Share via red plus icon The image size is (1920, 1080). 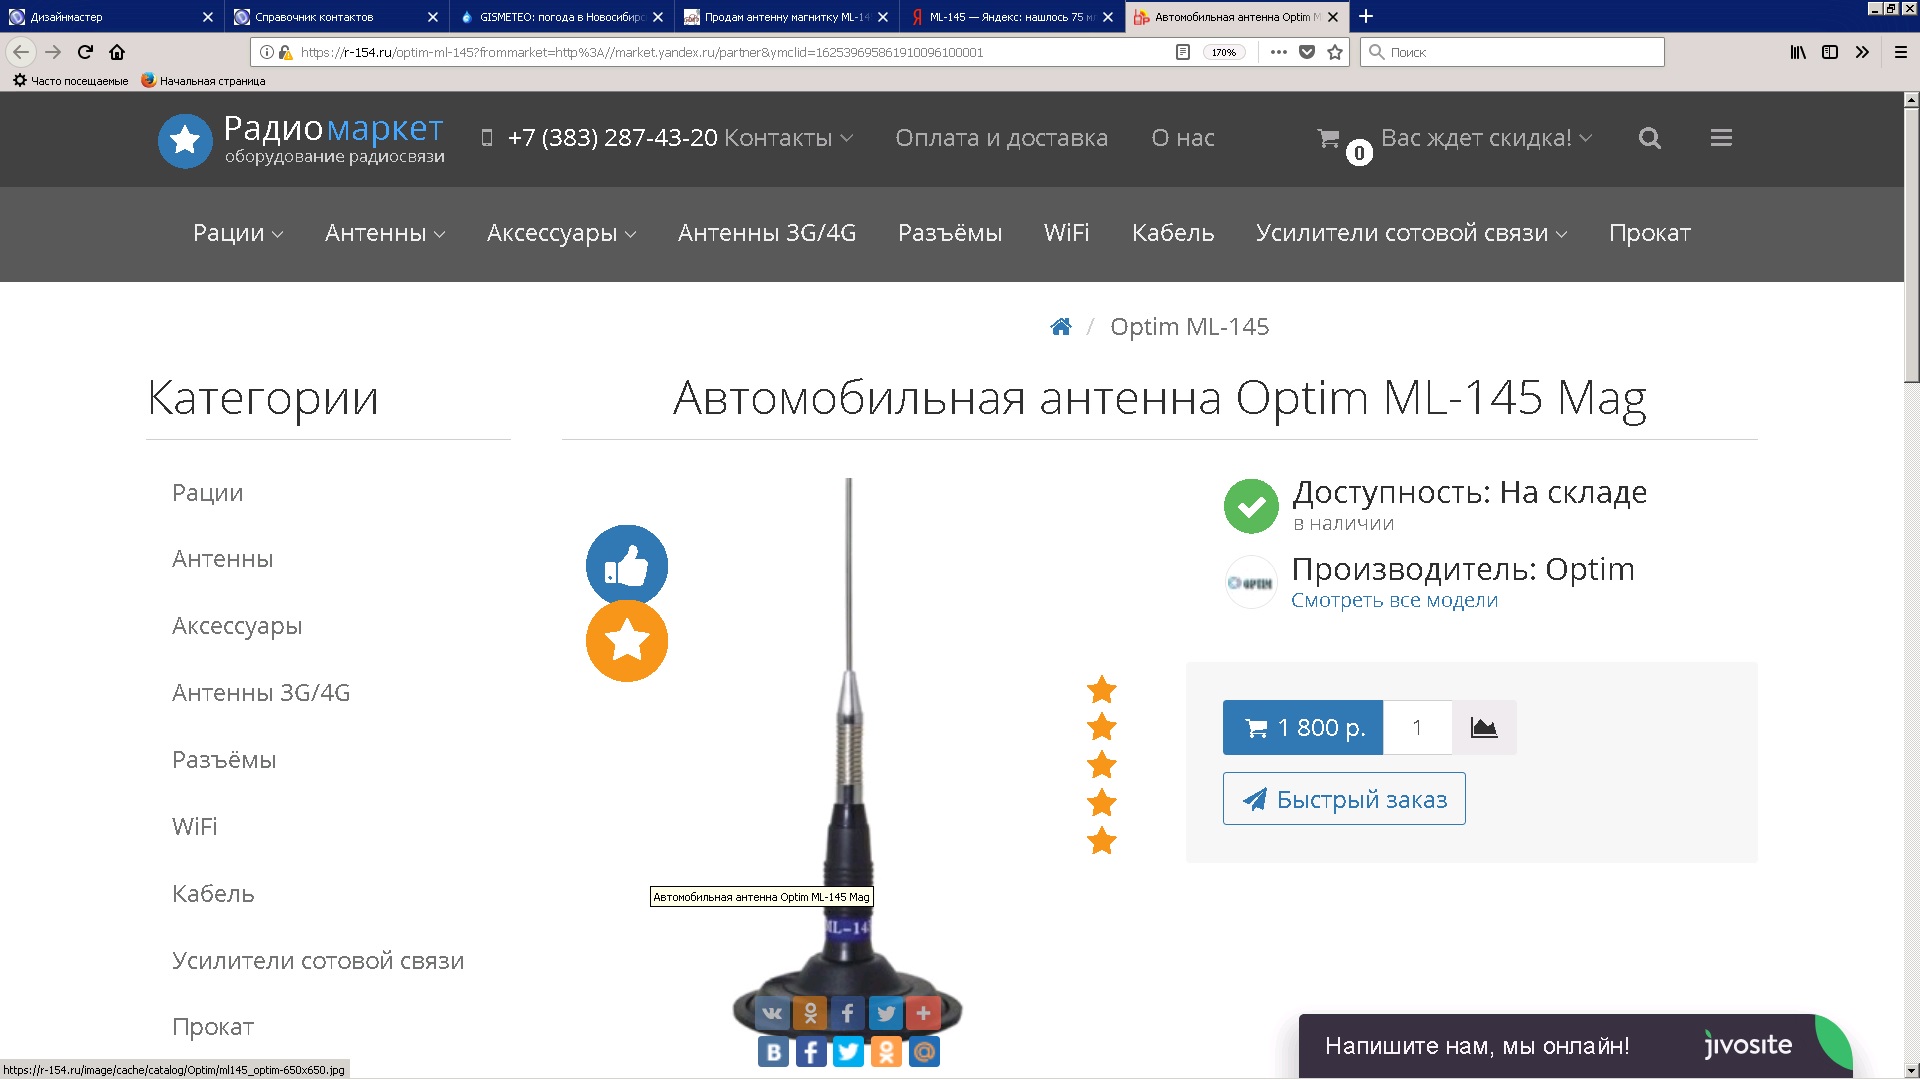(x=924, y=1013)
